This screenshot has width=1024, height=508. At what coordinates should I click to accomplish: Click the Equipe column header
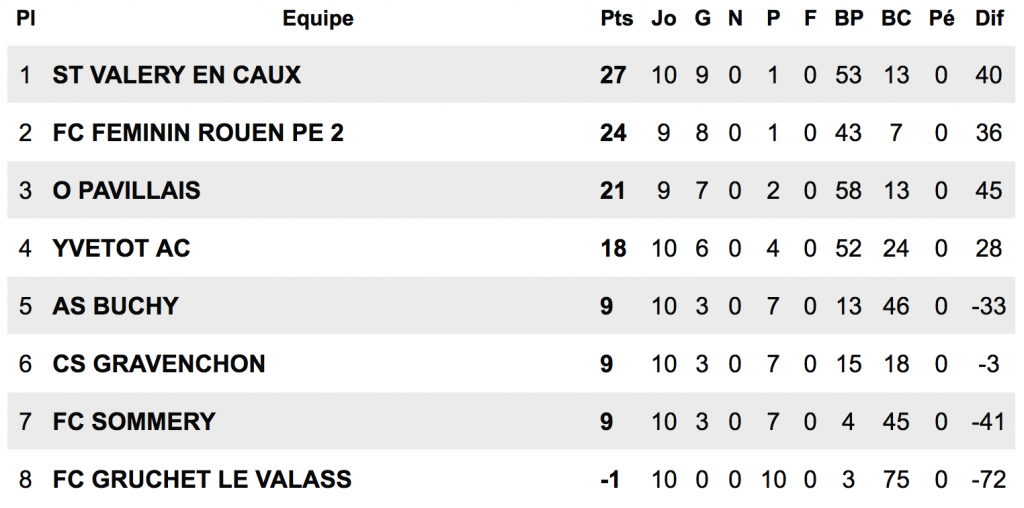click(x=318, y=19)
